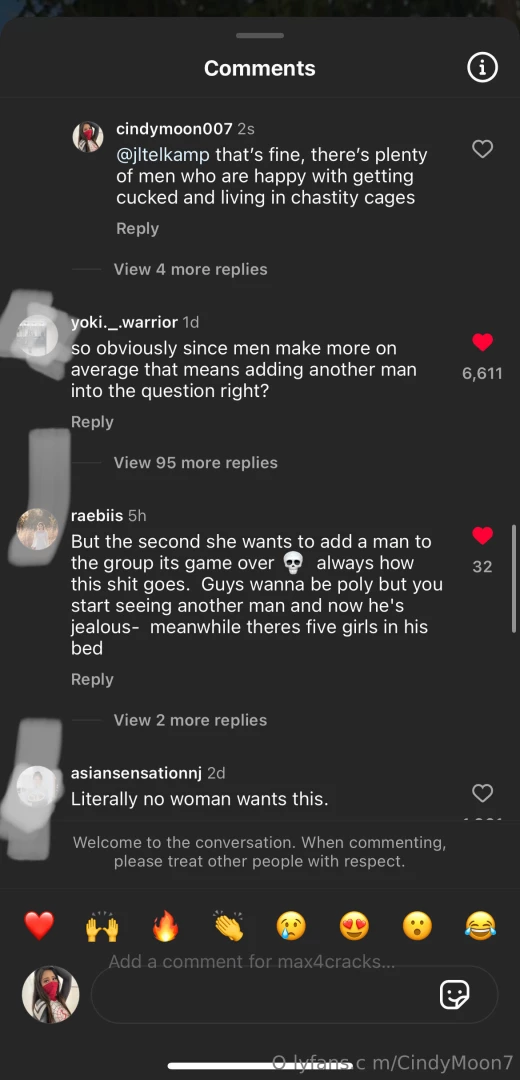Insert the crying face emoji

291,926
